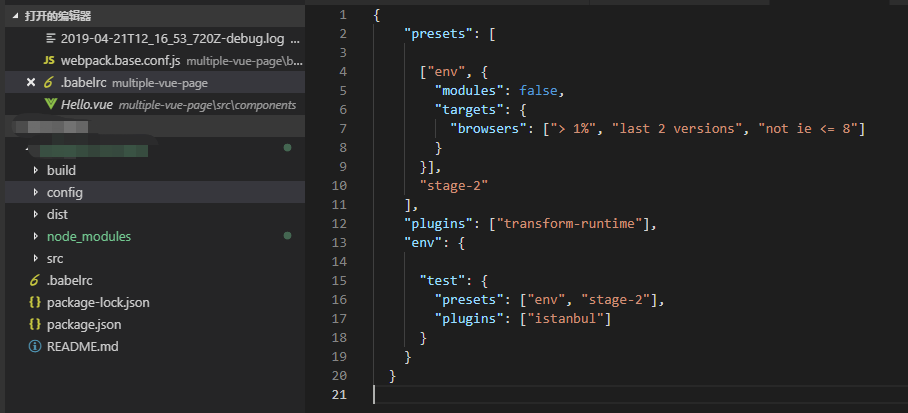The height and width of the screenshot is (413, 908).
Task: Expand the build folder
Action: pos(36,170)
